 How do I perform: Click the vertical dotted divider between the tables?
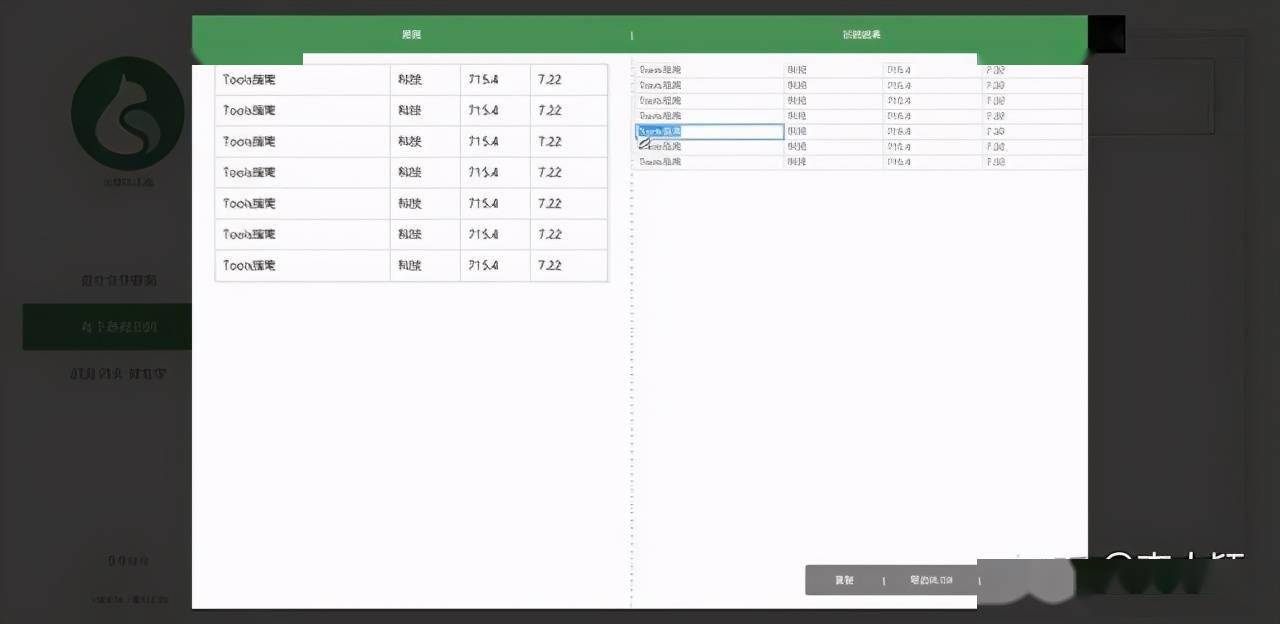[631, 330]
